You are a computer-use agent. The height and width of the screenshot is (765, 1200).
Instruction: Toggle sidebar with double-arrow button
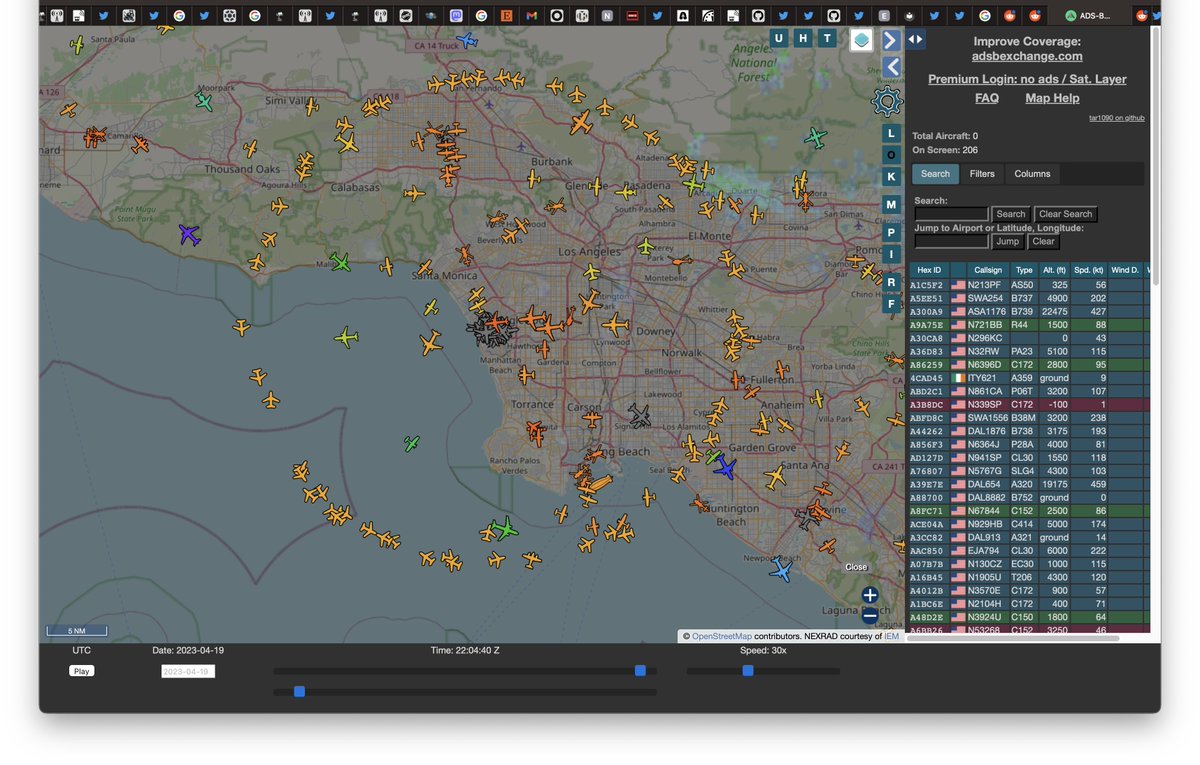pyautogui.click(x=916, y=39)
